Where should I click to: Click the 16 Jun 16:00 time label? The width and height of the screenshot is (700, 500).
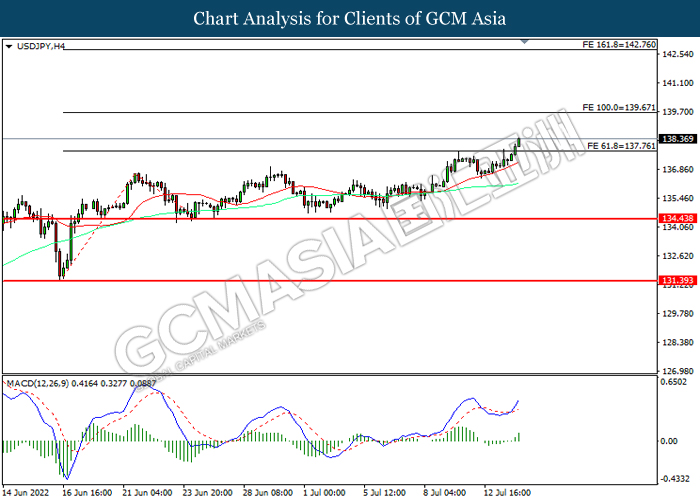click(87, 493)
